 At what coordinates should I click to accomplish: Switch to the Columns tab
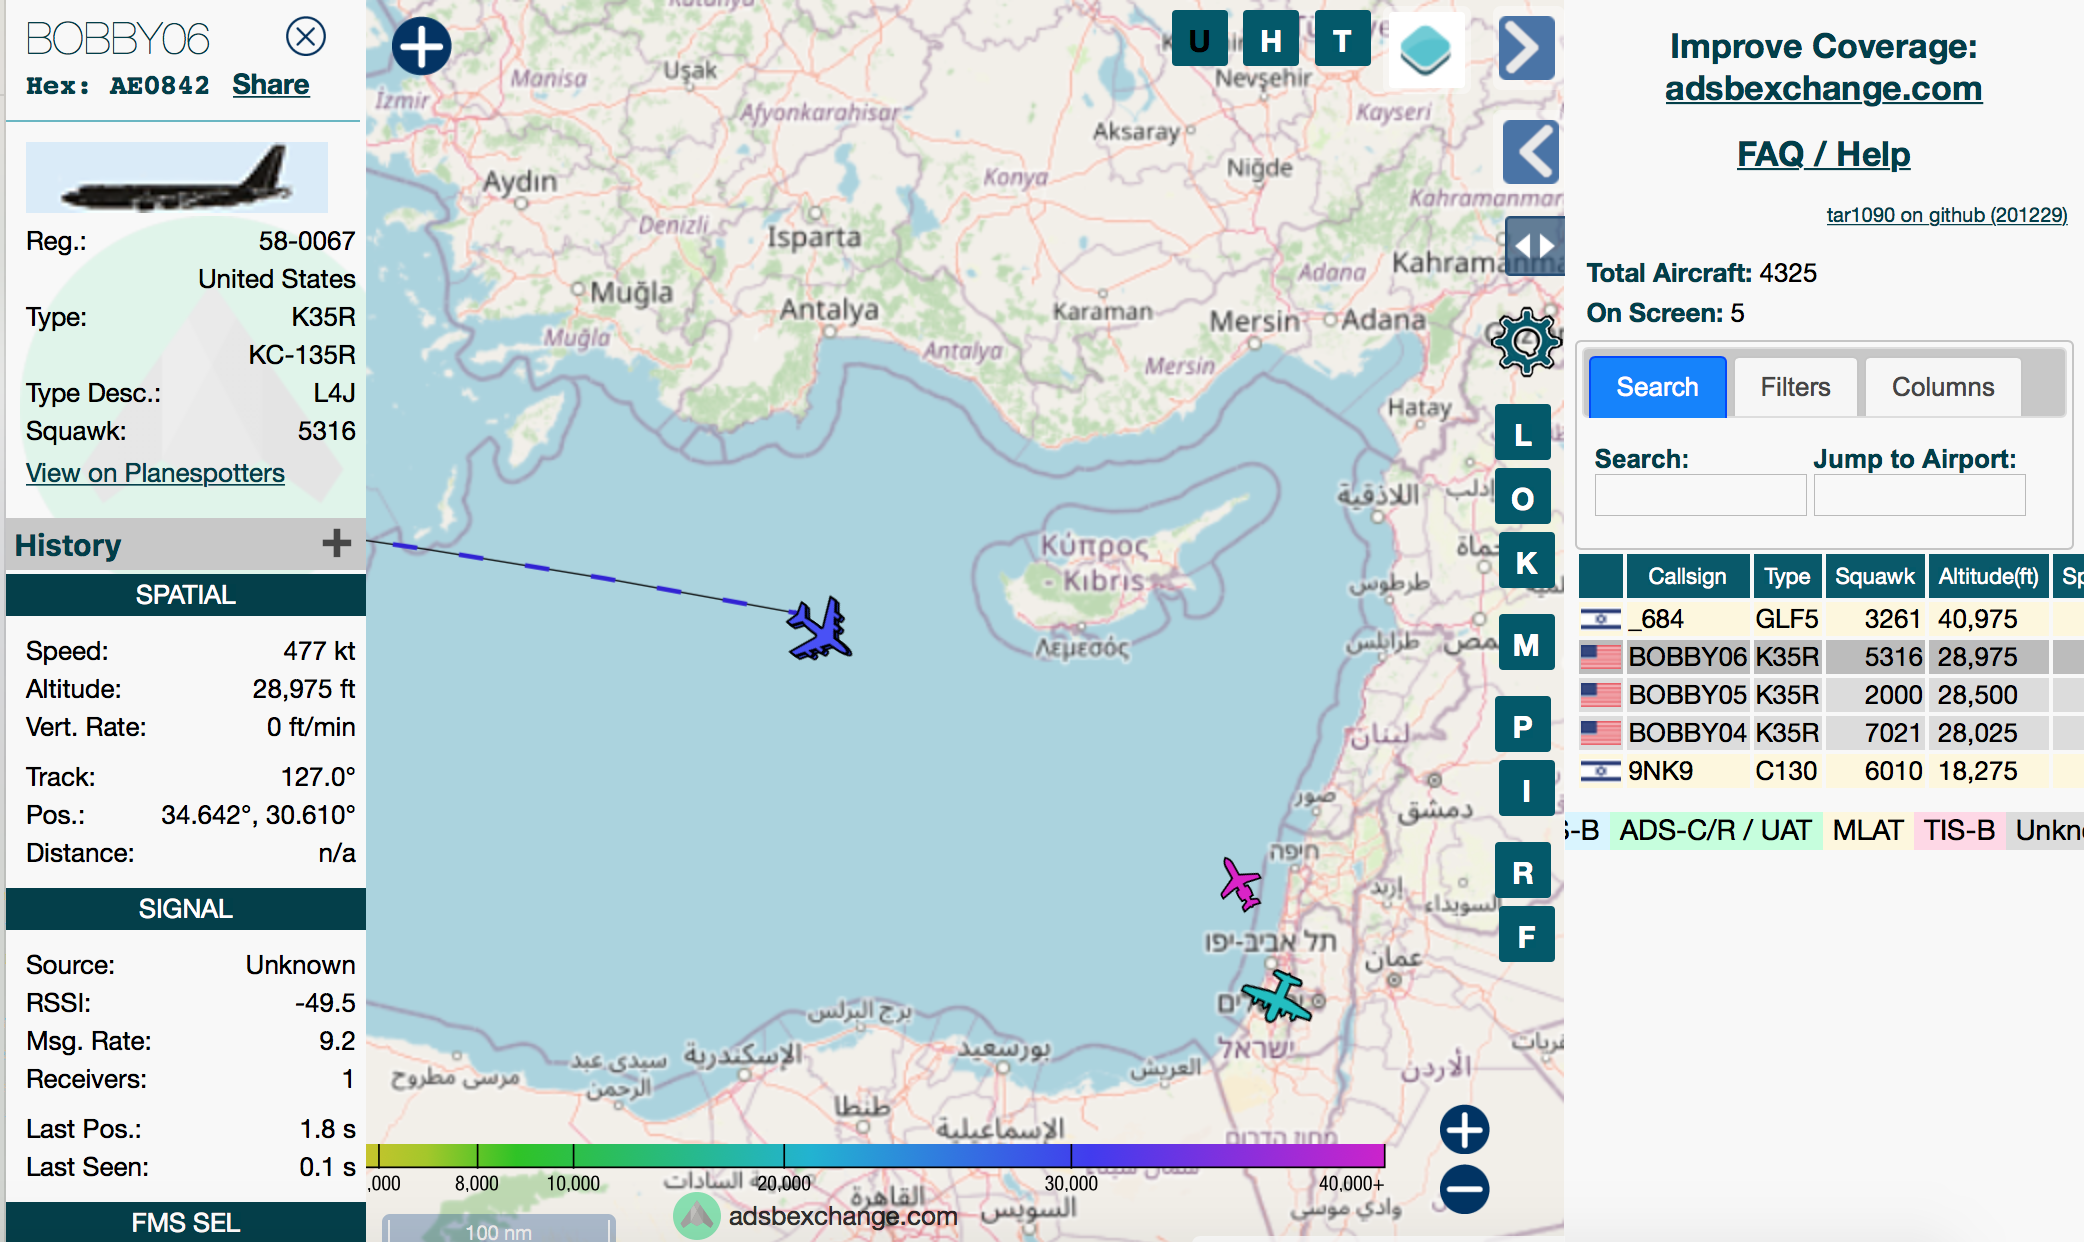[1943, 387]
